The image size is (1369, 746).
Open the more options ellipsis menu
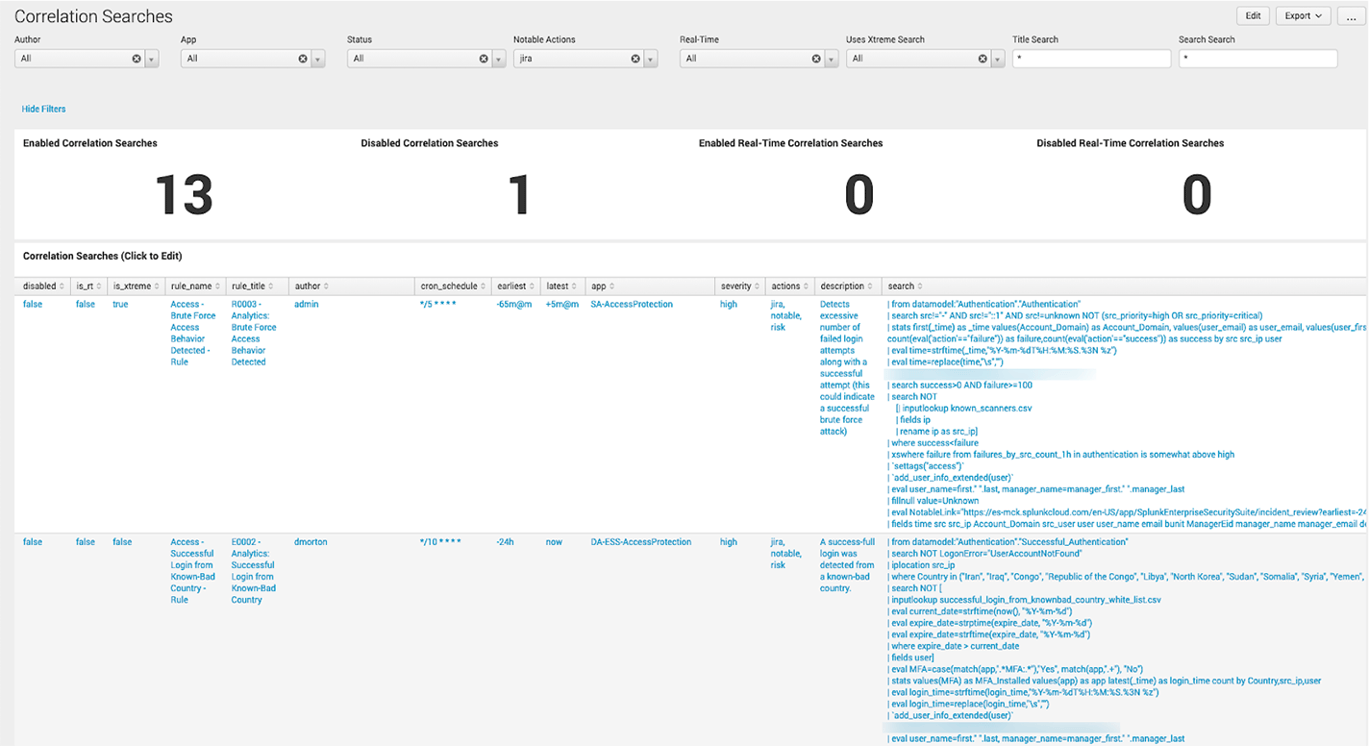pos(1351,16)
